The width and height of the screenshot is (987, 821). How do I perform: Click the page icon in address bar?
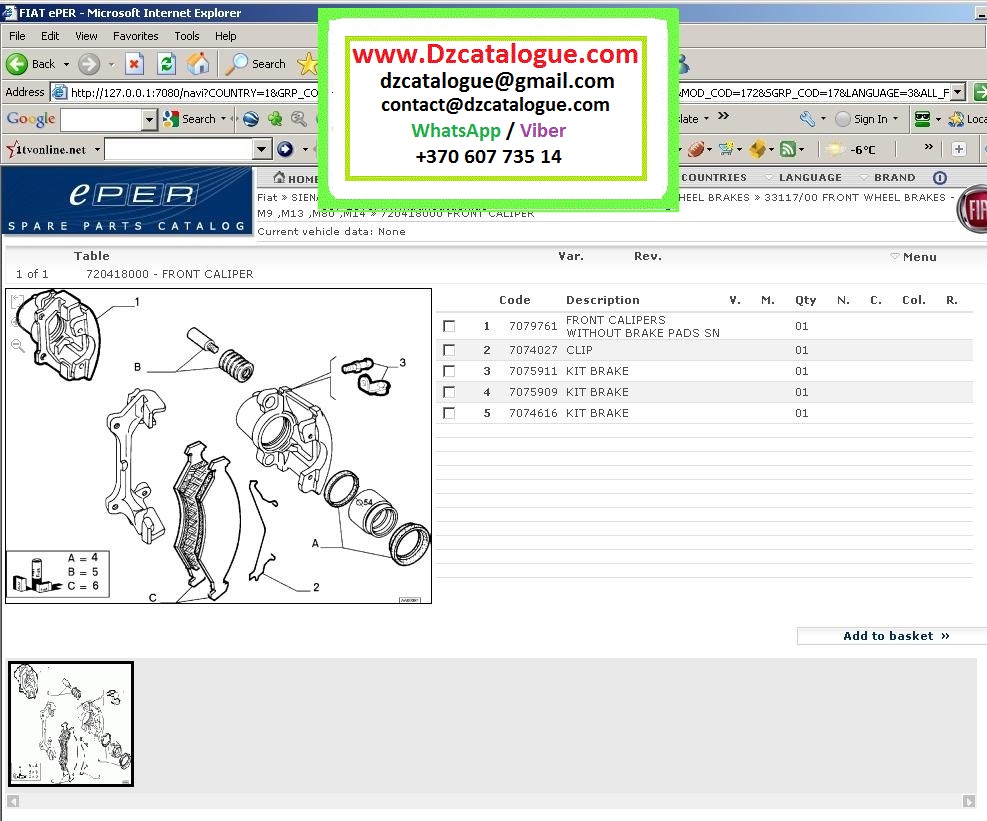tap(59, 93)
